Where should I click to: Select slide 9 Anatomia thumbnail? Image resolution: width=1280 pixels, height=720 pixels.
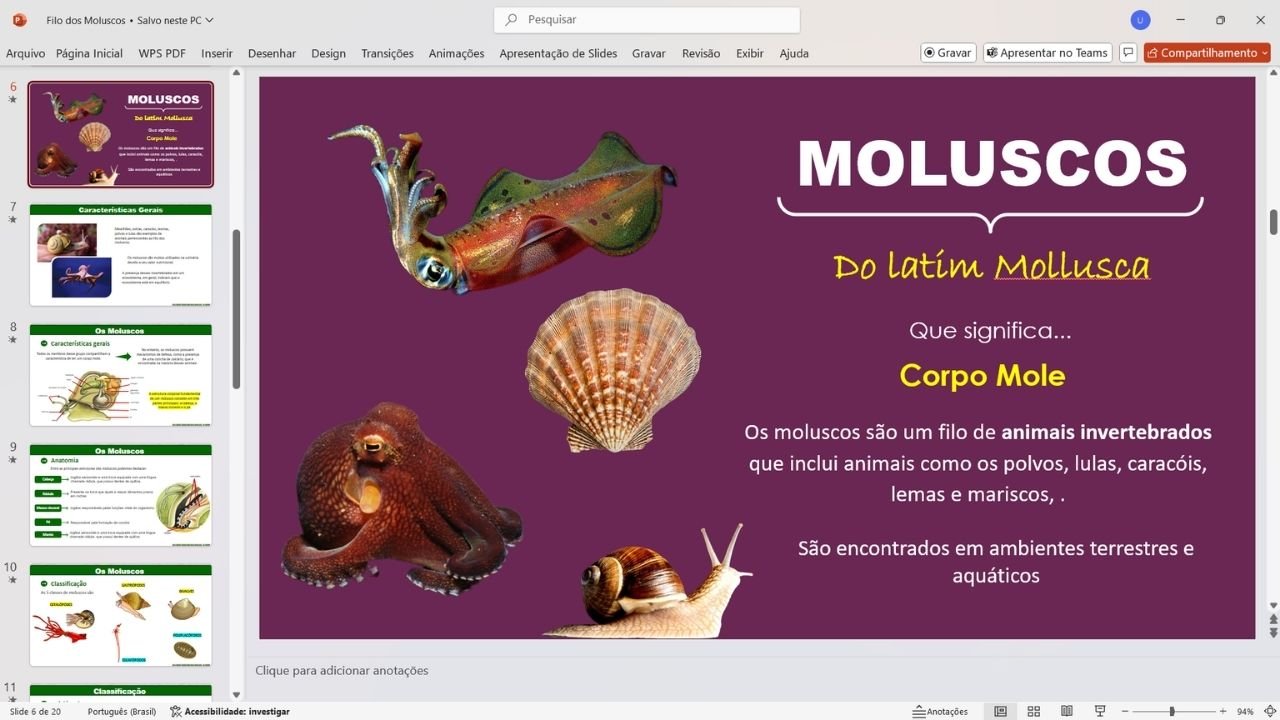120,495
